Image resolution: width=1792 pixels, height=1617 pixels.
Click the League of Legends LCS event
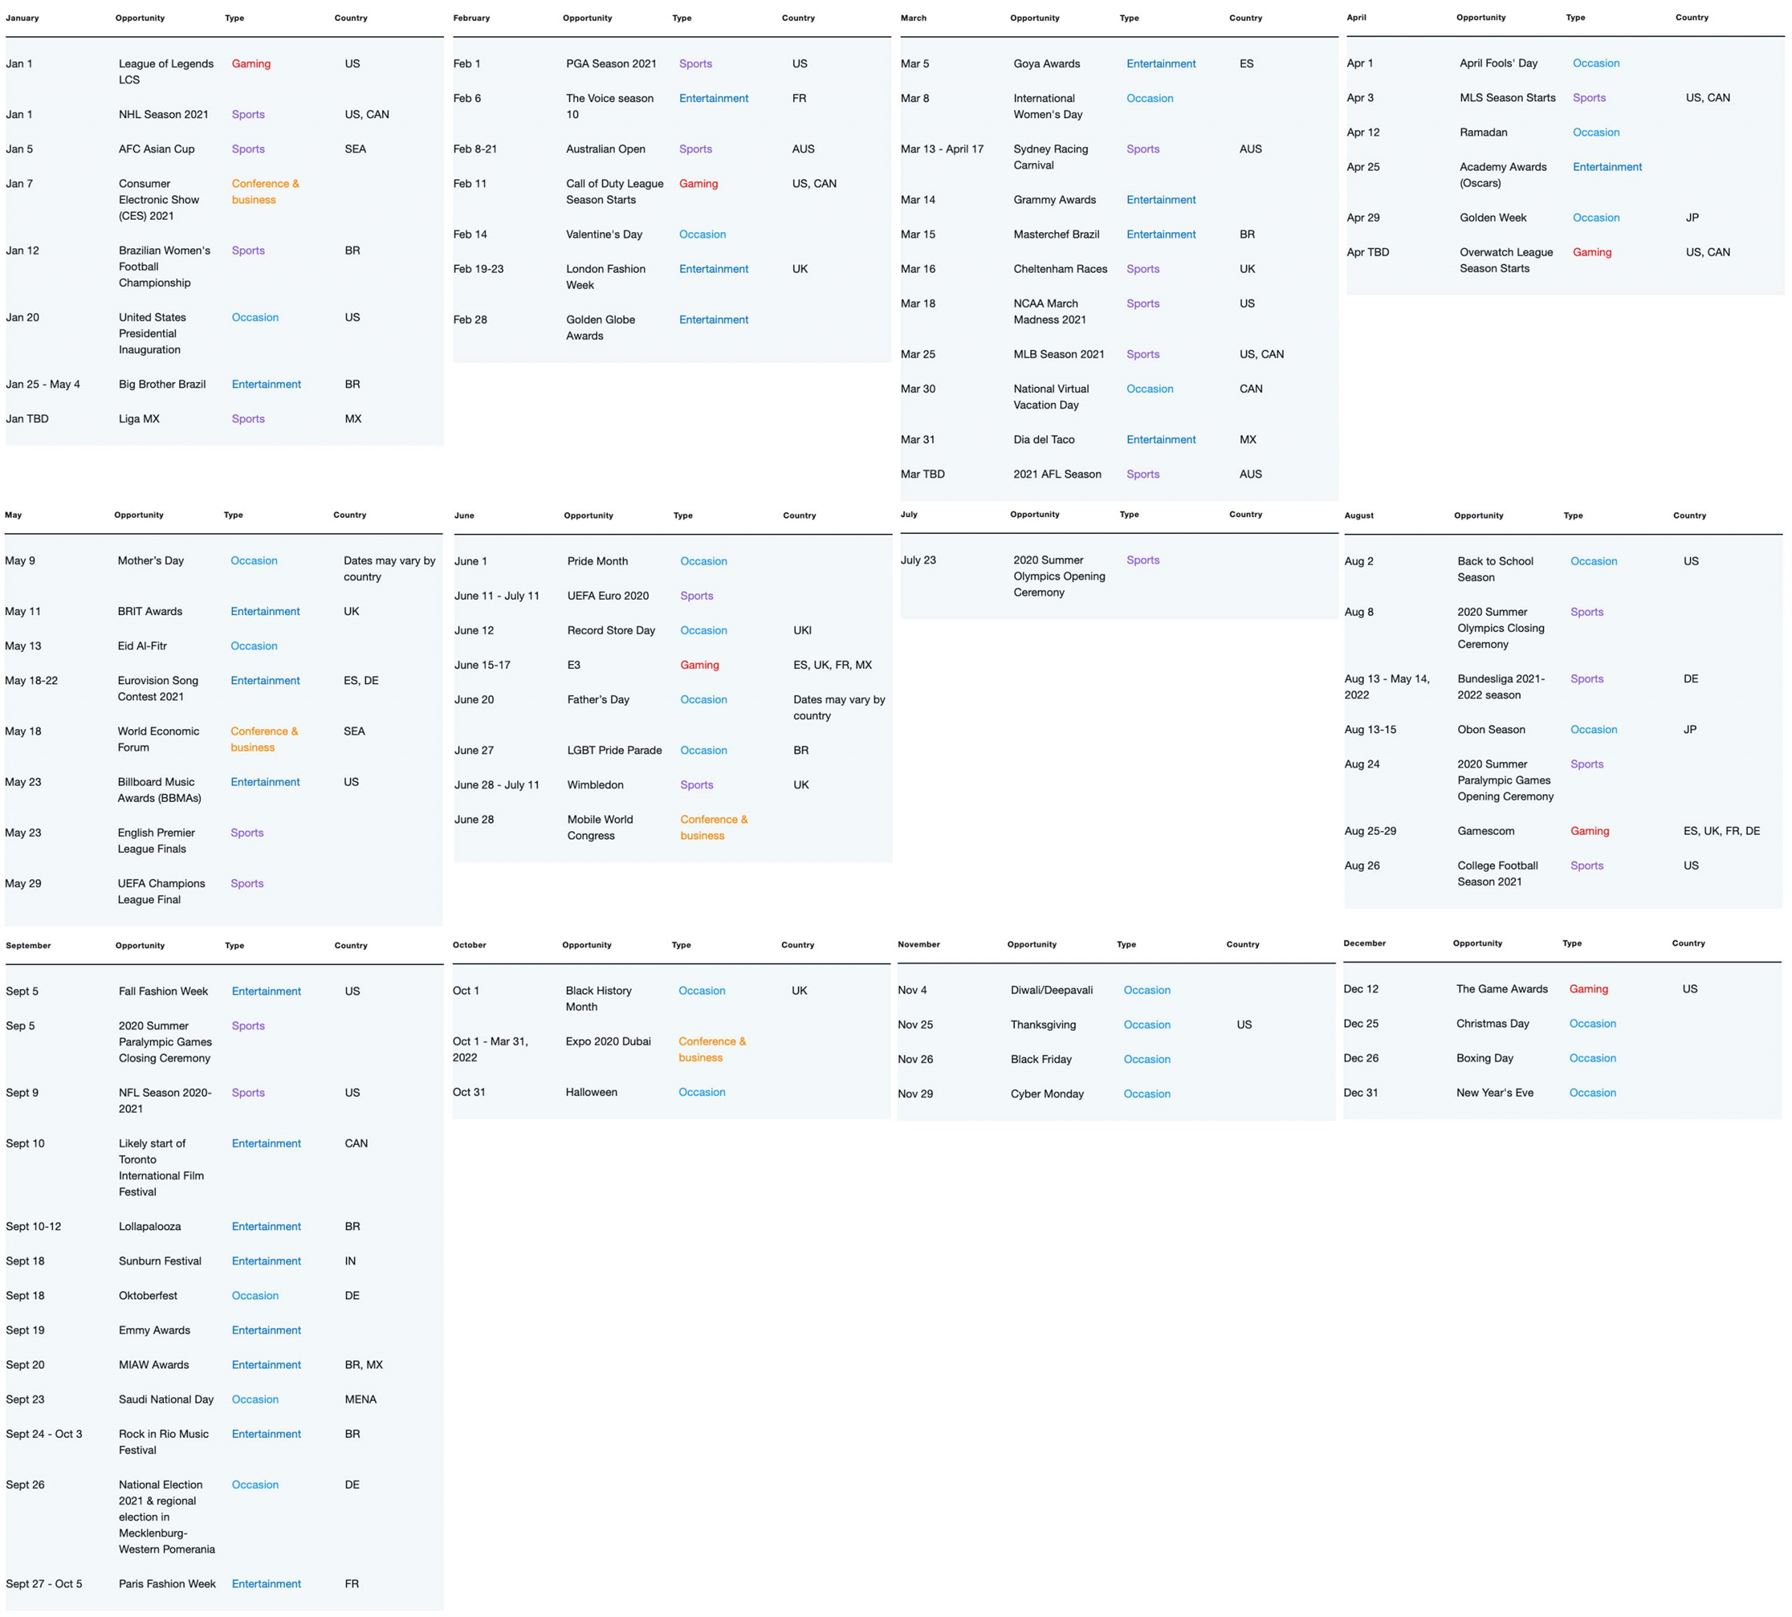click(165, 72)
